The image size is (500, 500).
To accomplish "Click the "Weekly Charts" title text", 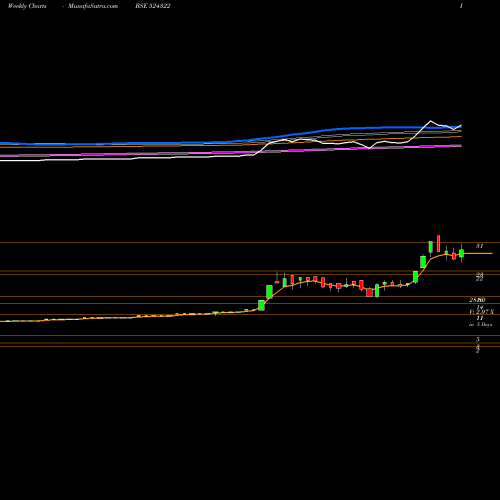I will pos(27,6).
